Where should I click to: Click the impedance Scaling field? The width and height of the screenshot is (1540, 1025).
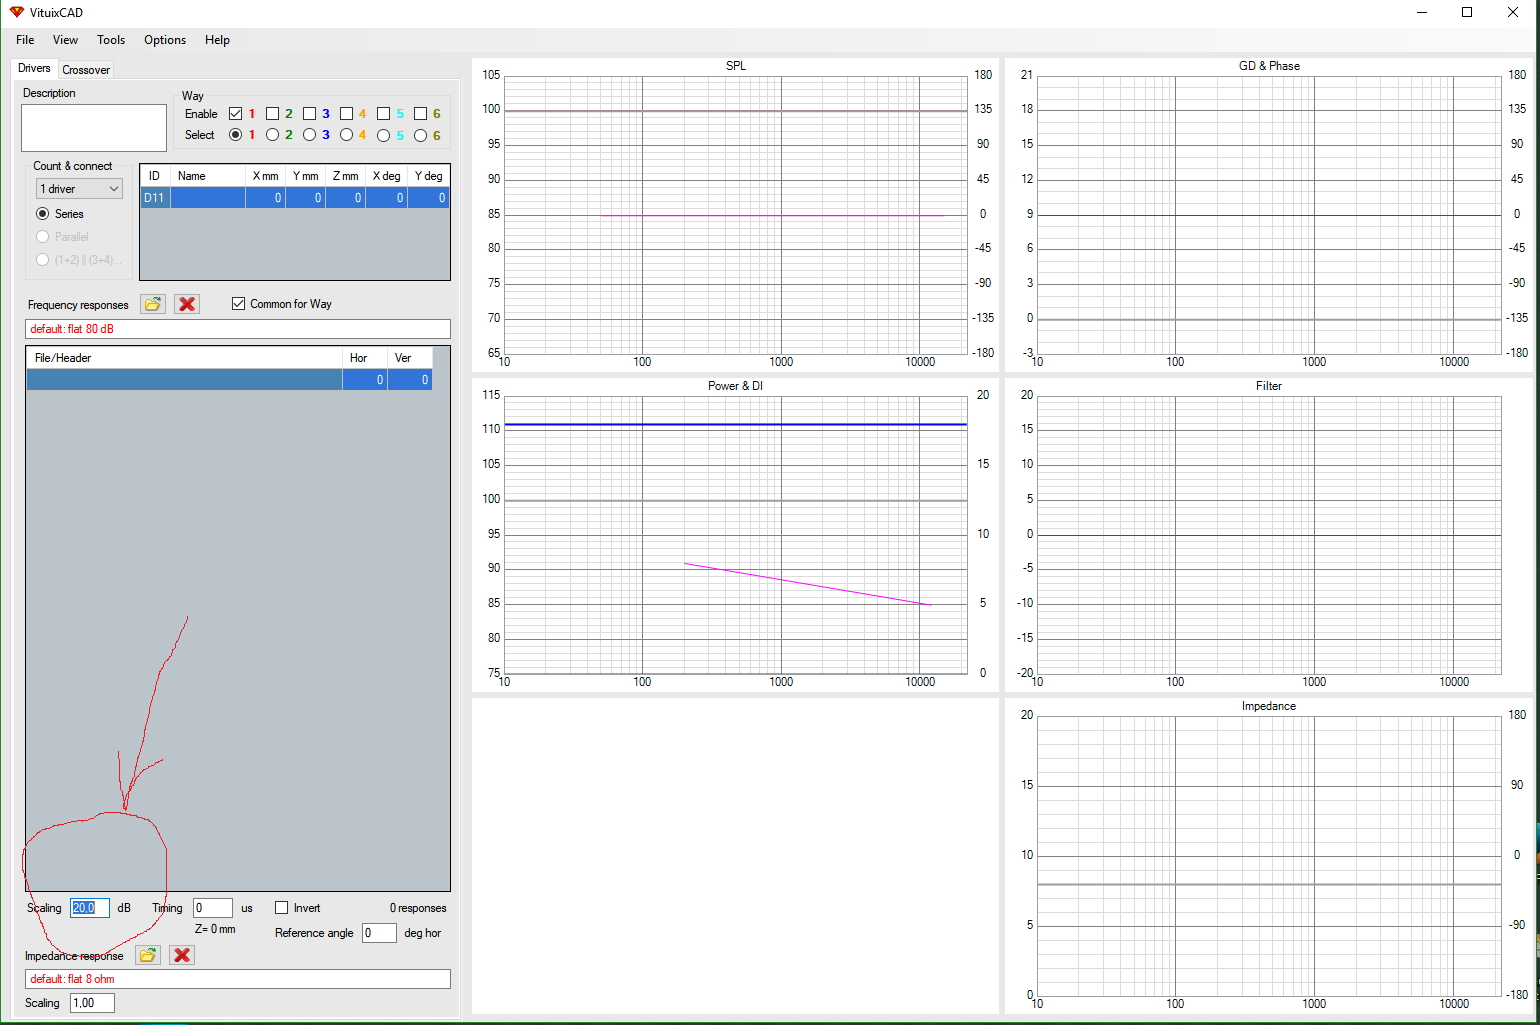[92, 1003]
